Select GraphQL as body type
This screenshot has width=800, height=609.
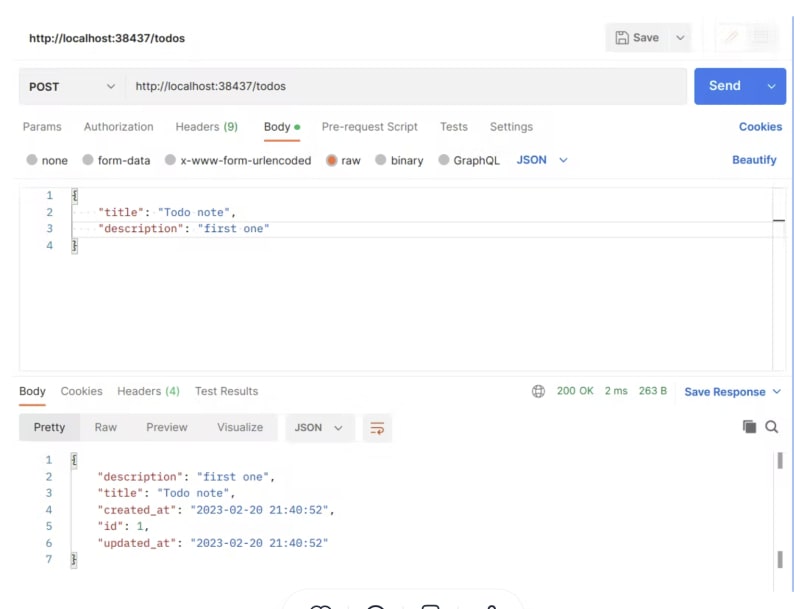(468, 160)
